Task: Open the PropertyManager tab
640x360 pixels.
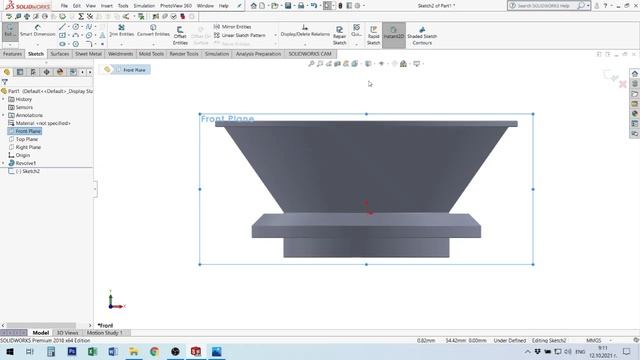Action: coord(20,72)
